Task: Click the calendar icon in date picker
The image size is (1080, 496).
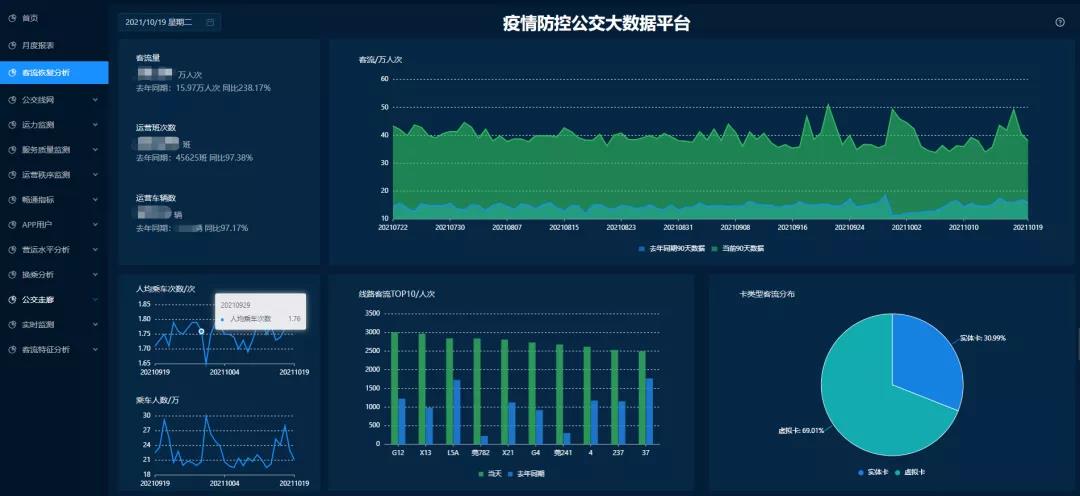Action: pyautogui.click(x=210, y=22)
